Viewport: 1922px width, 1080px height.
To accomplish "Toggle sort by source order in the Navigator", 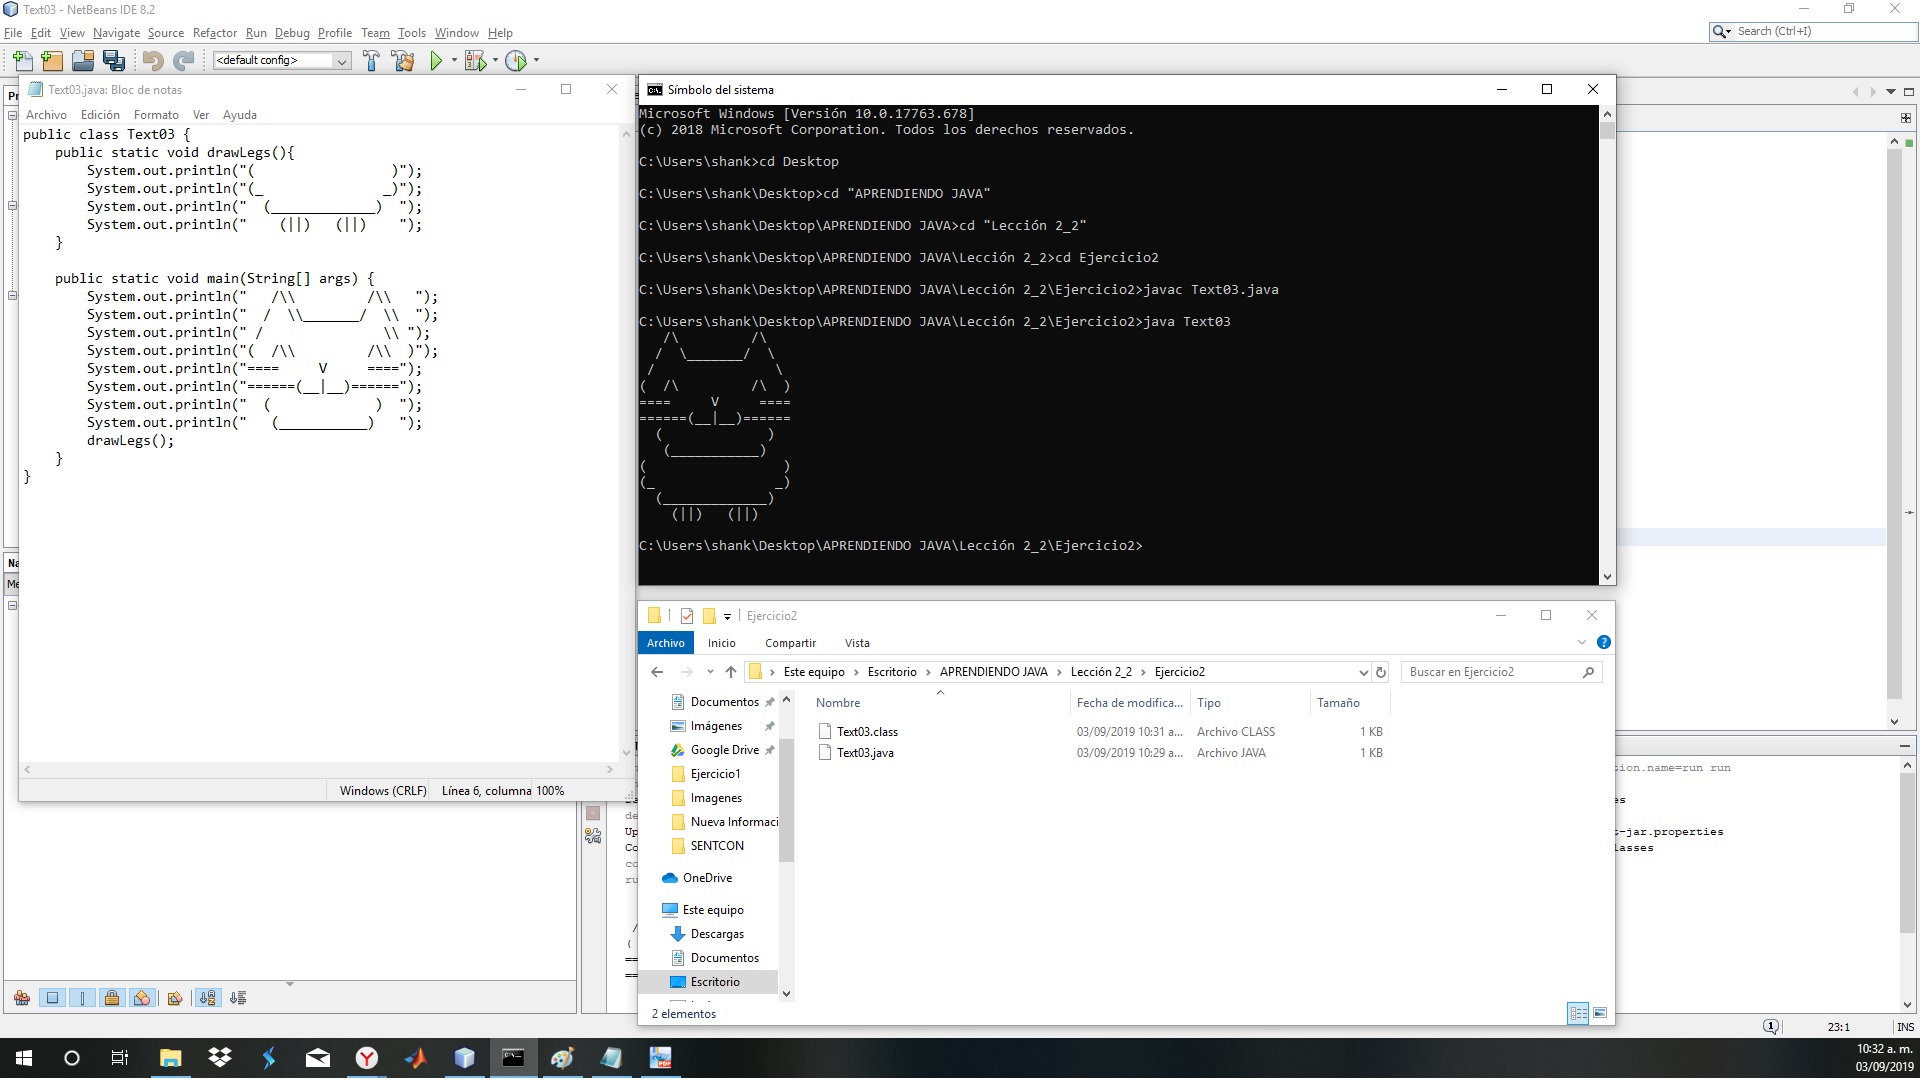I will pos(237,997).
